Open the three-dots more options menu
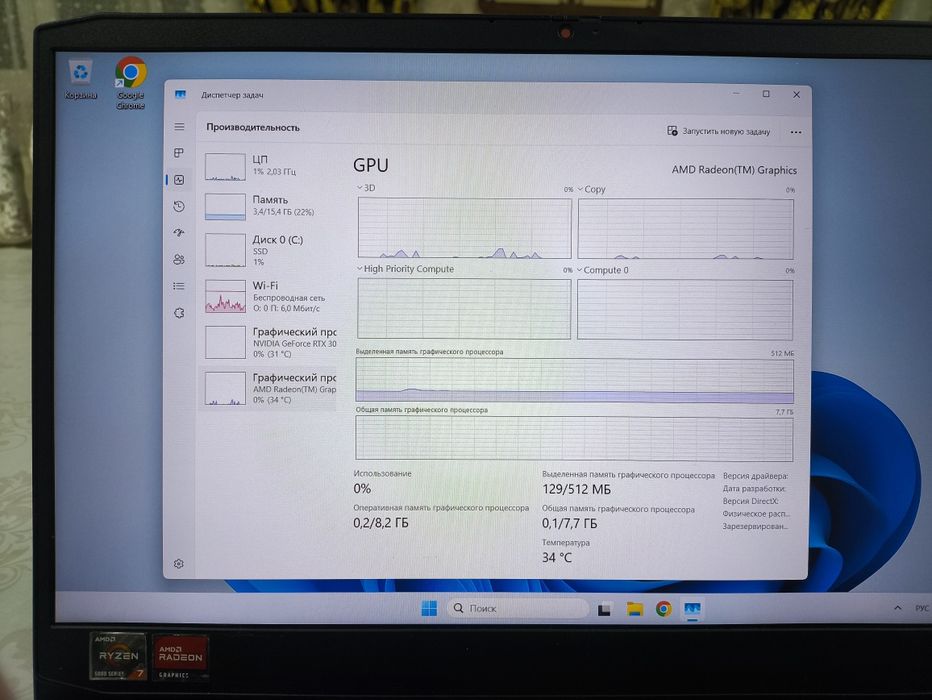Screen dimensions: 932x700 point(796,132)
